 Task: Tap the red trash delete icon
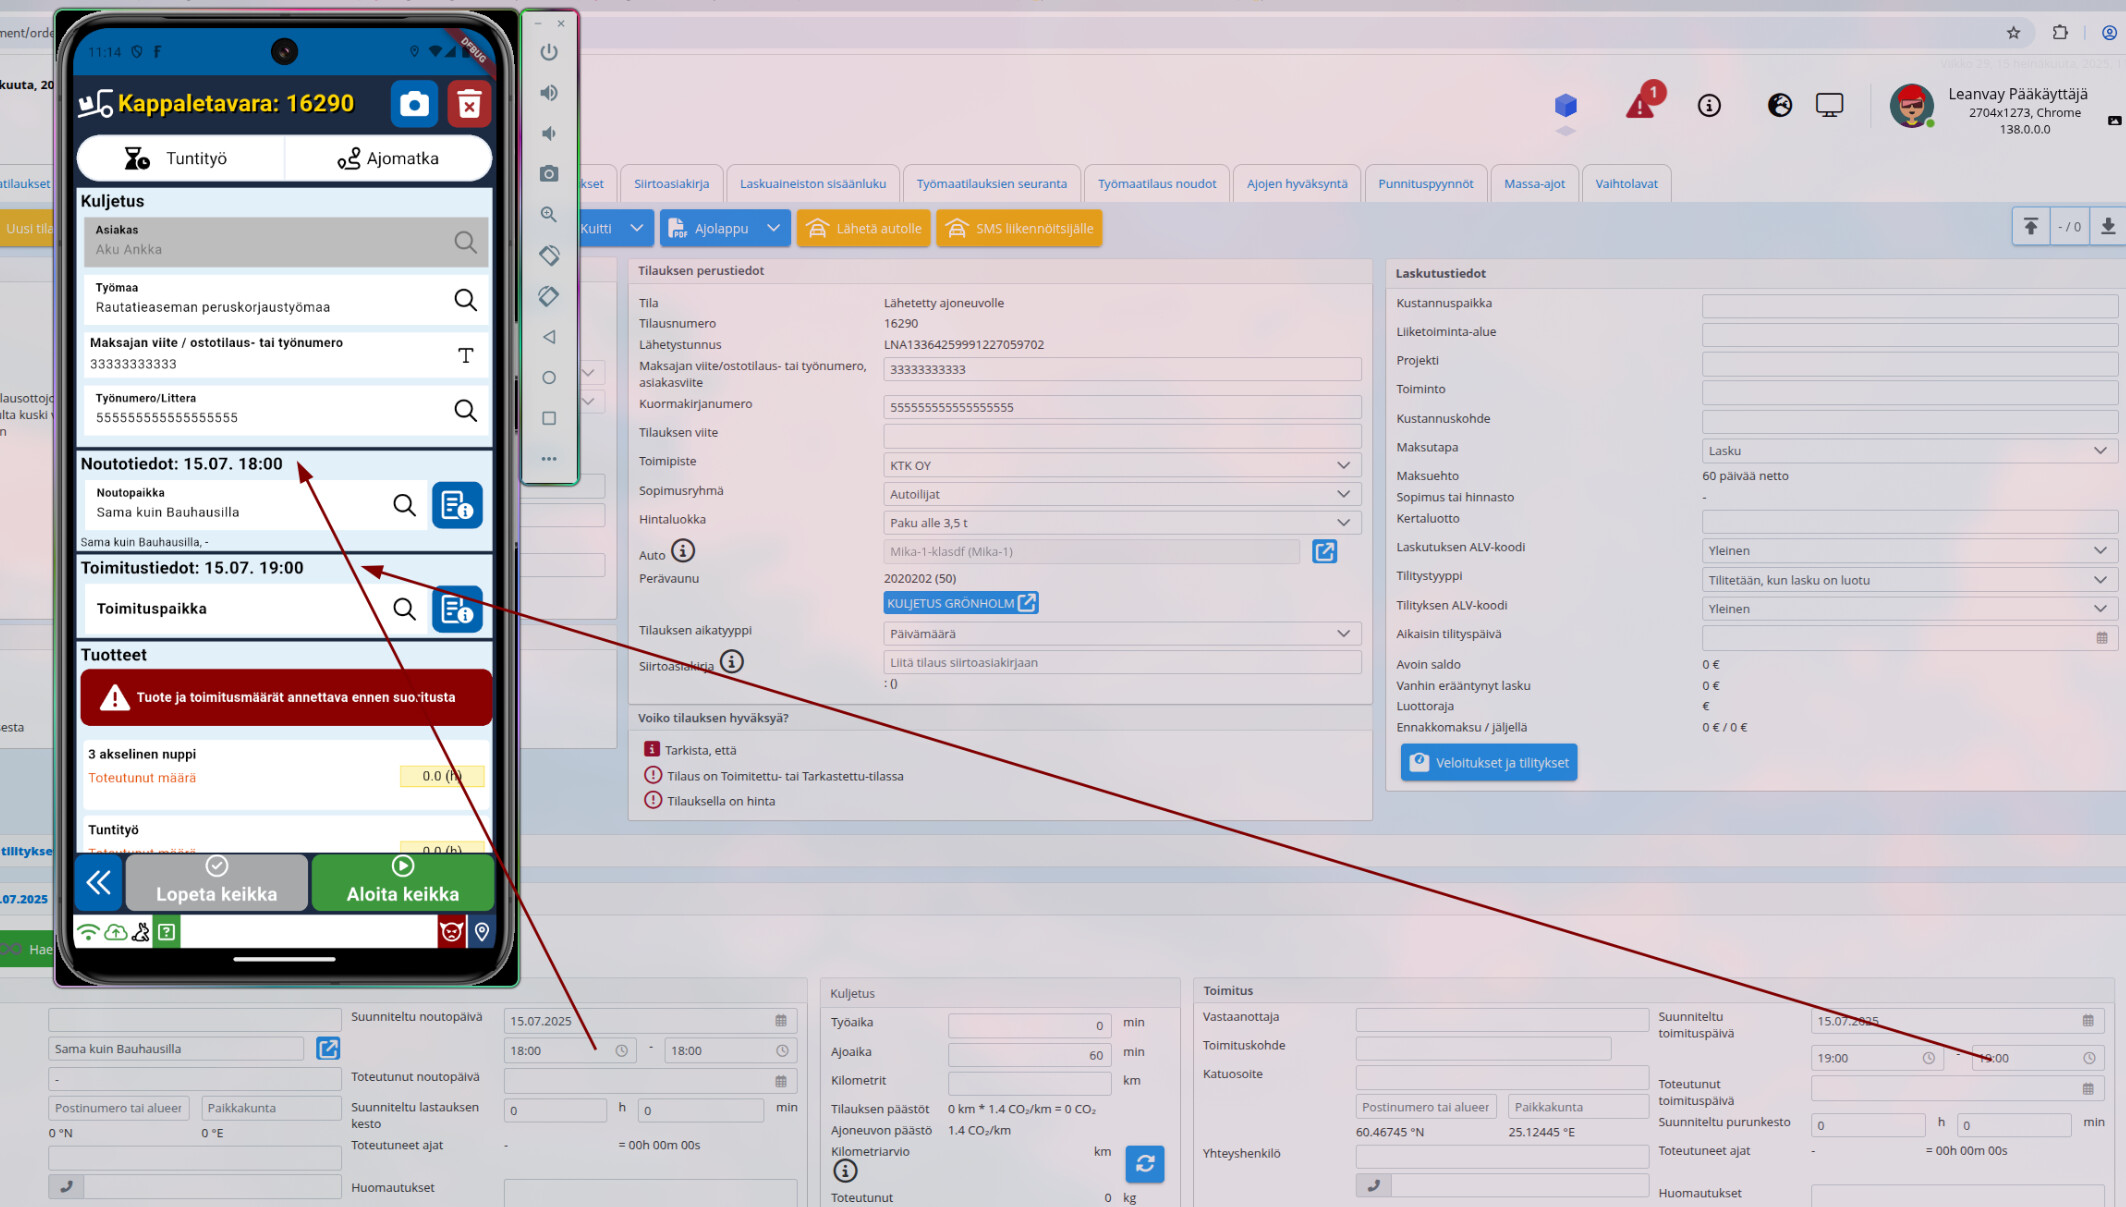click(469, 104)
